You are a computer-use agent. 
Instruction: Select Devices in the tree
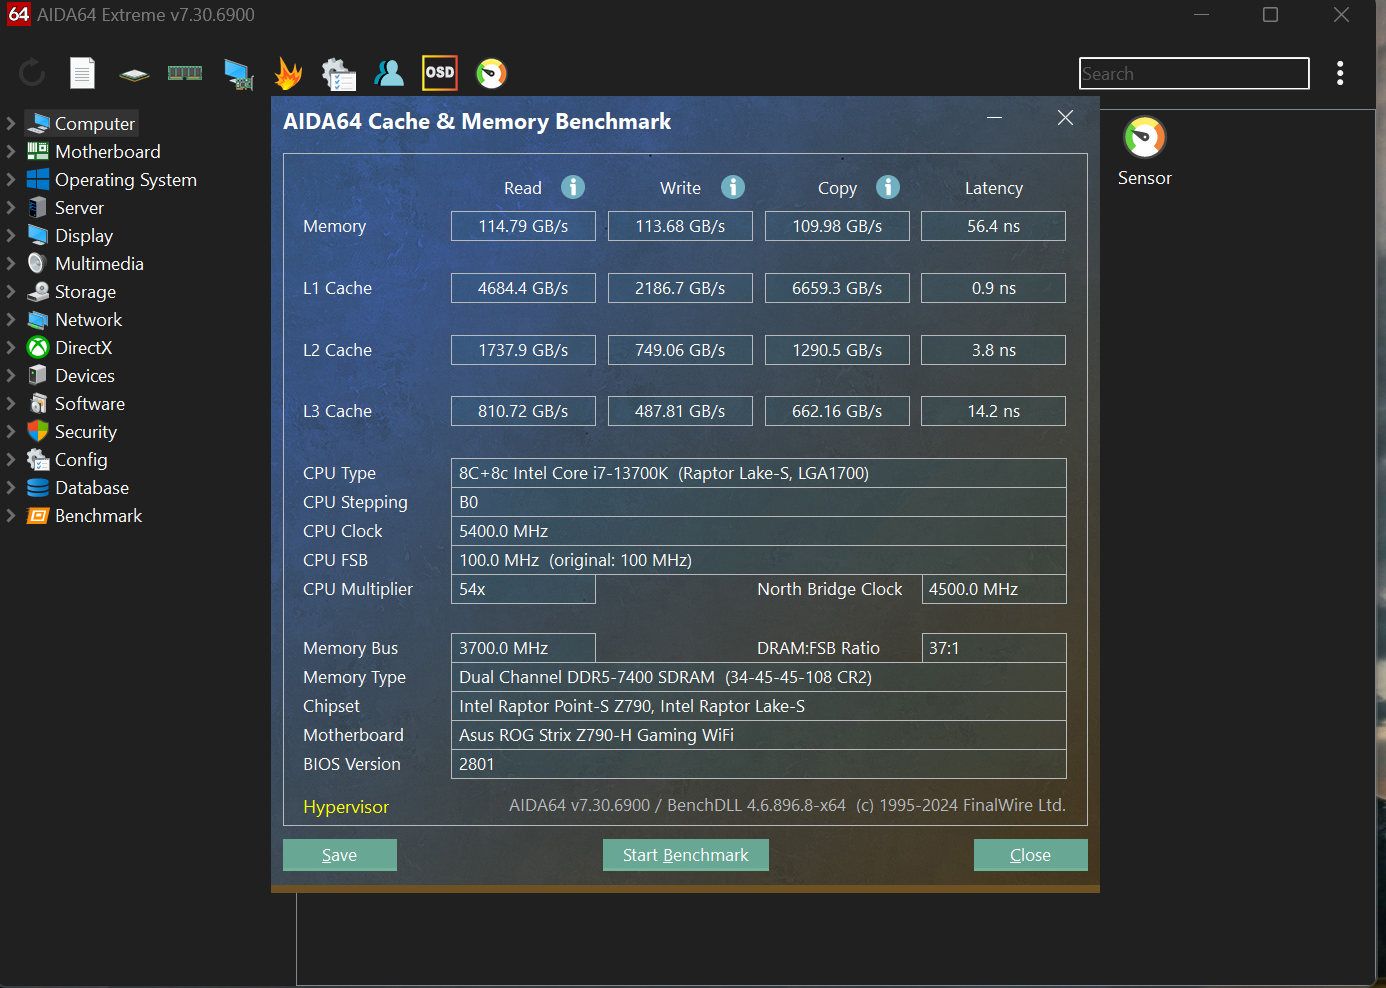[x=85, y=375]
